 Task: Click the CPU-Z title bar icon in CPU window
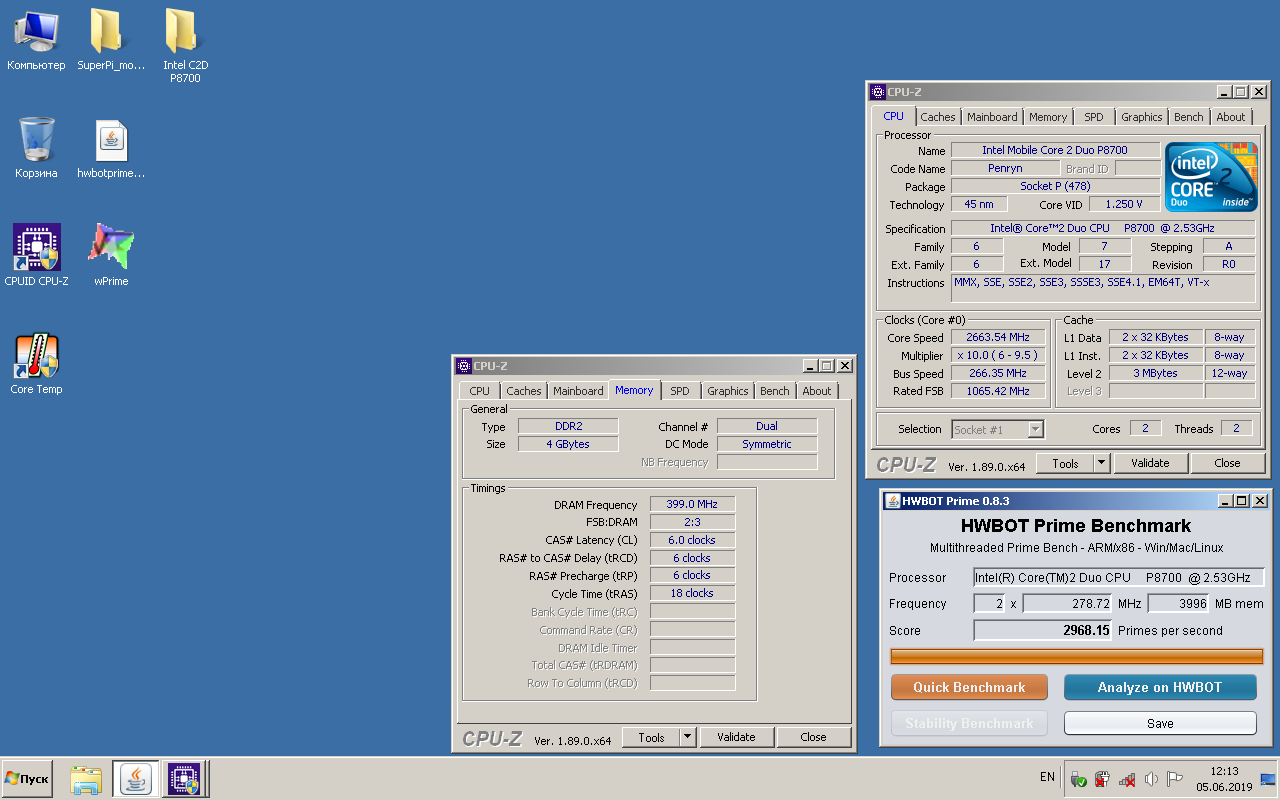tap(877, 92)
